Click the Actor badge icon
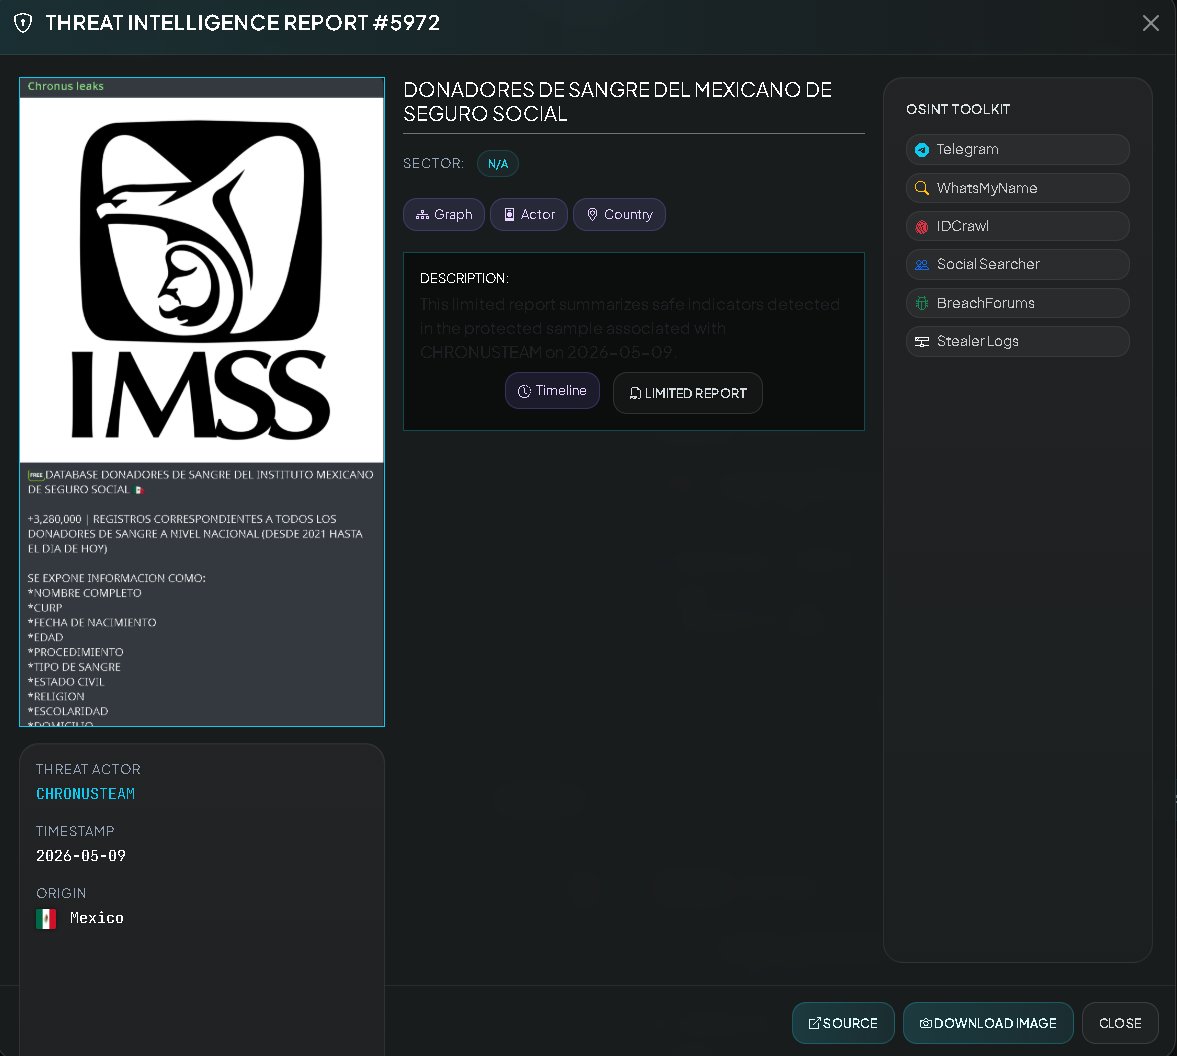Viewport: 1177px width, 1056px height. point(509,215)
